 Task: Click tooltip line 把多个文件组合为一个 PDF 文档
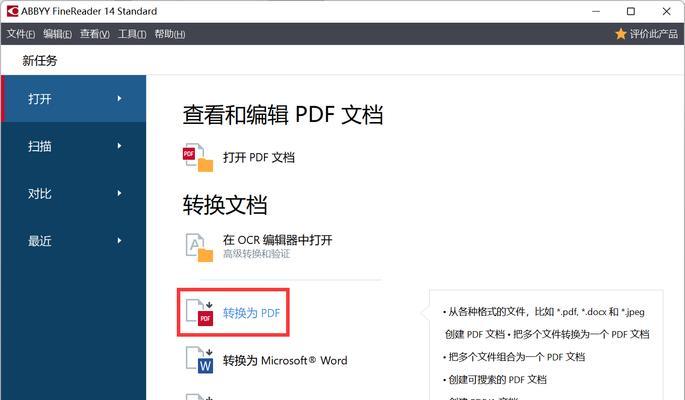tap(514, 357)
